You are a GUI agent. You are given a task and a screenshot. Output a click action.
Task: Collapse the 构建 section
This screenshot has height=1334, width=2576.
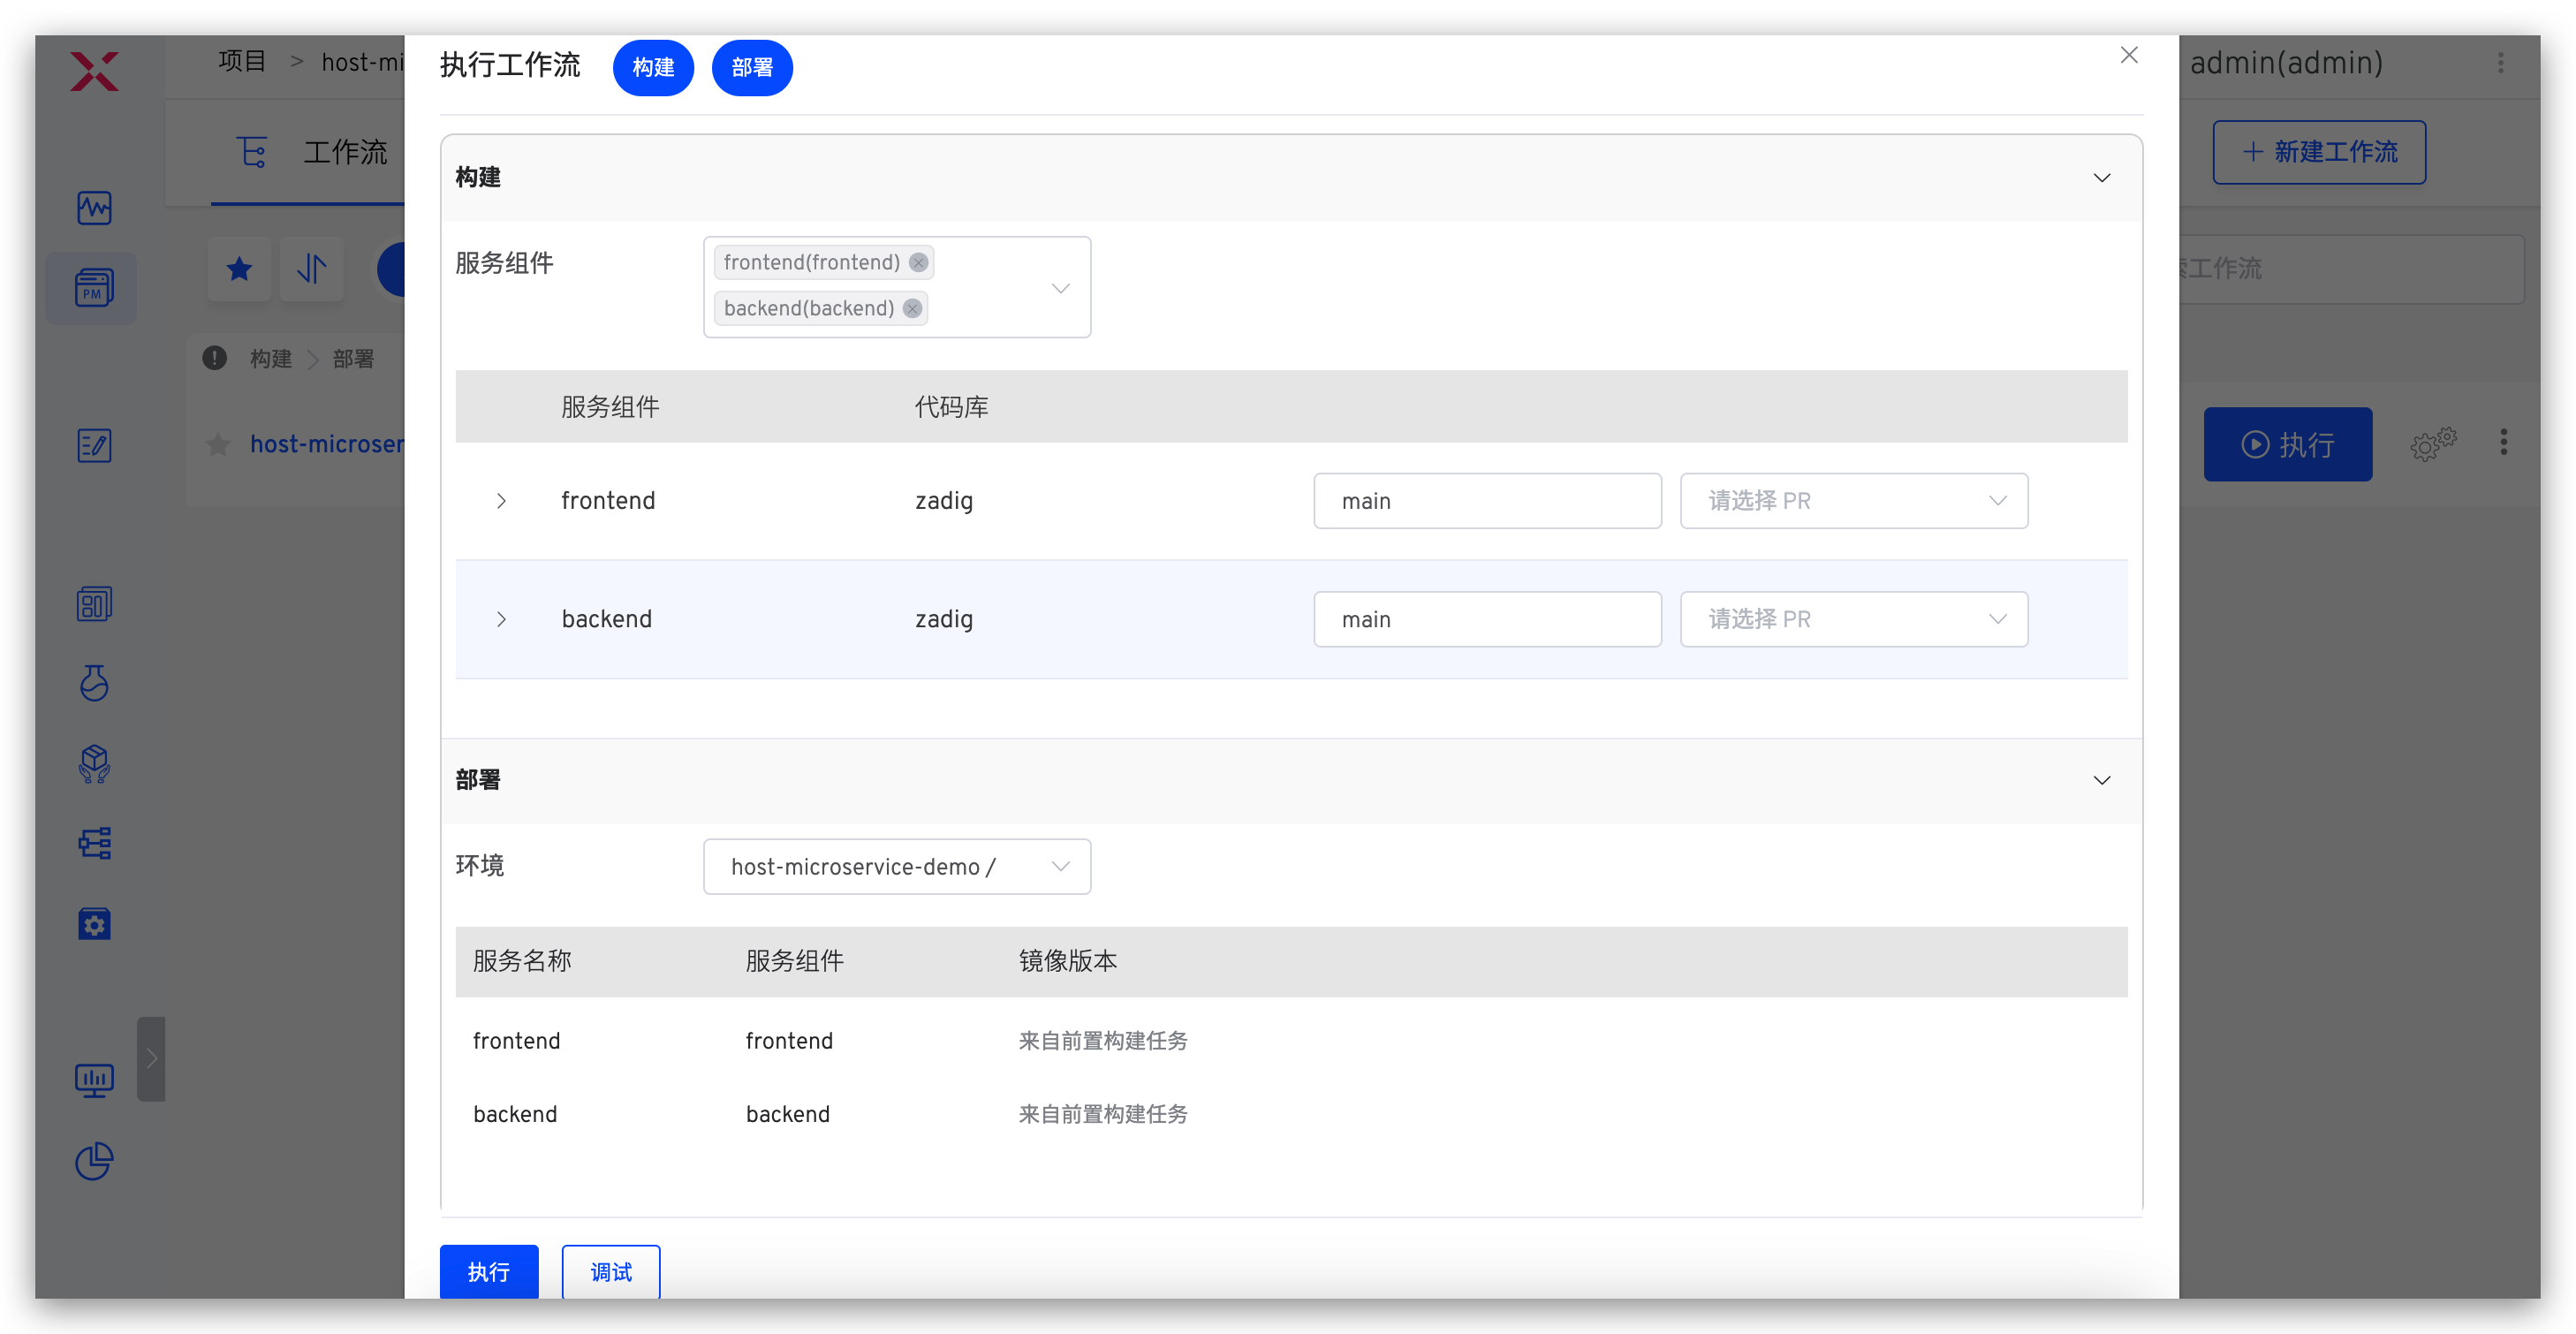pyautogui.click(x=2101, y=178)
